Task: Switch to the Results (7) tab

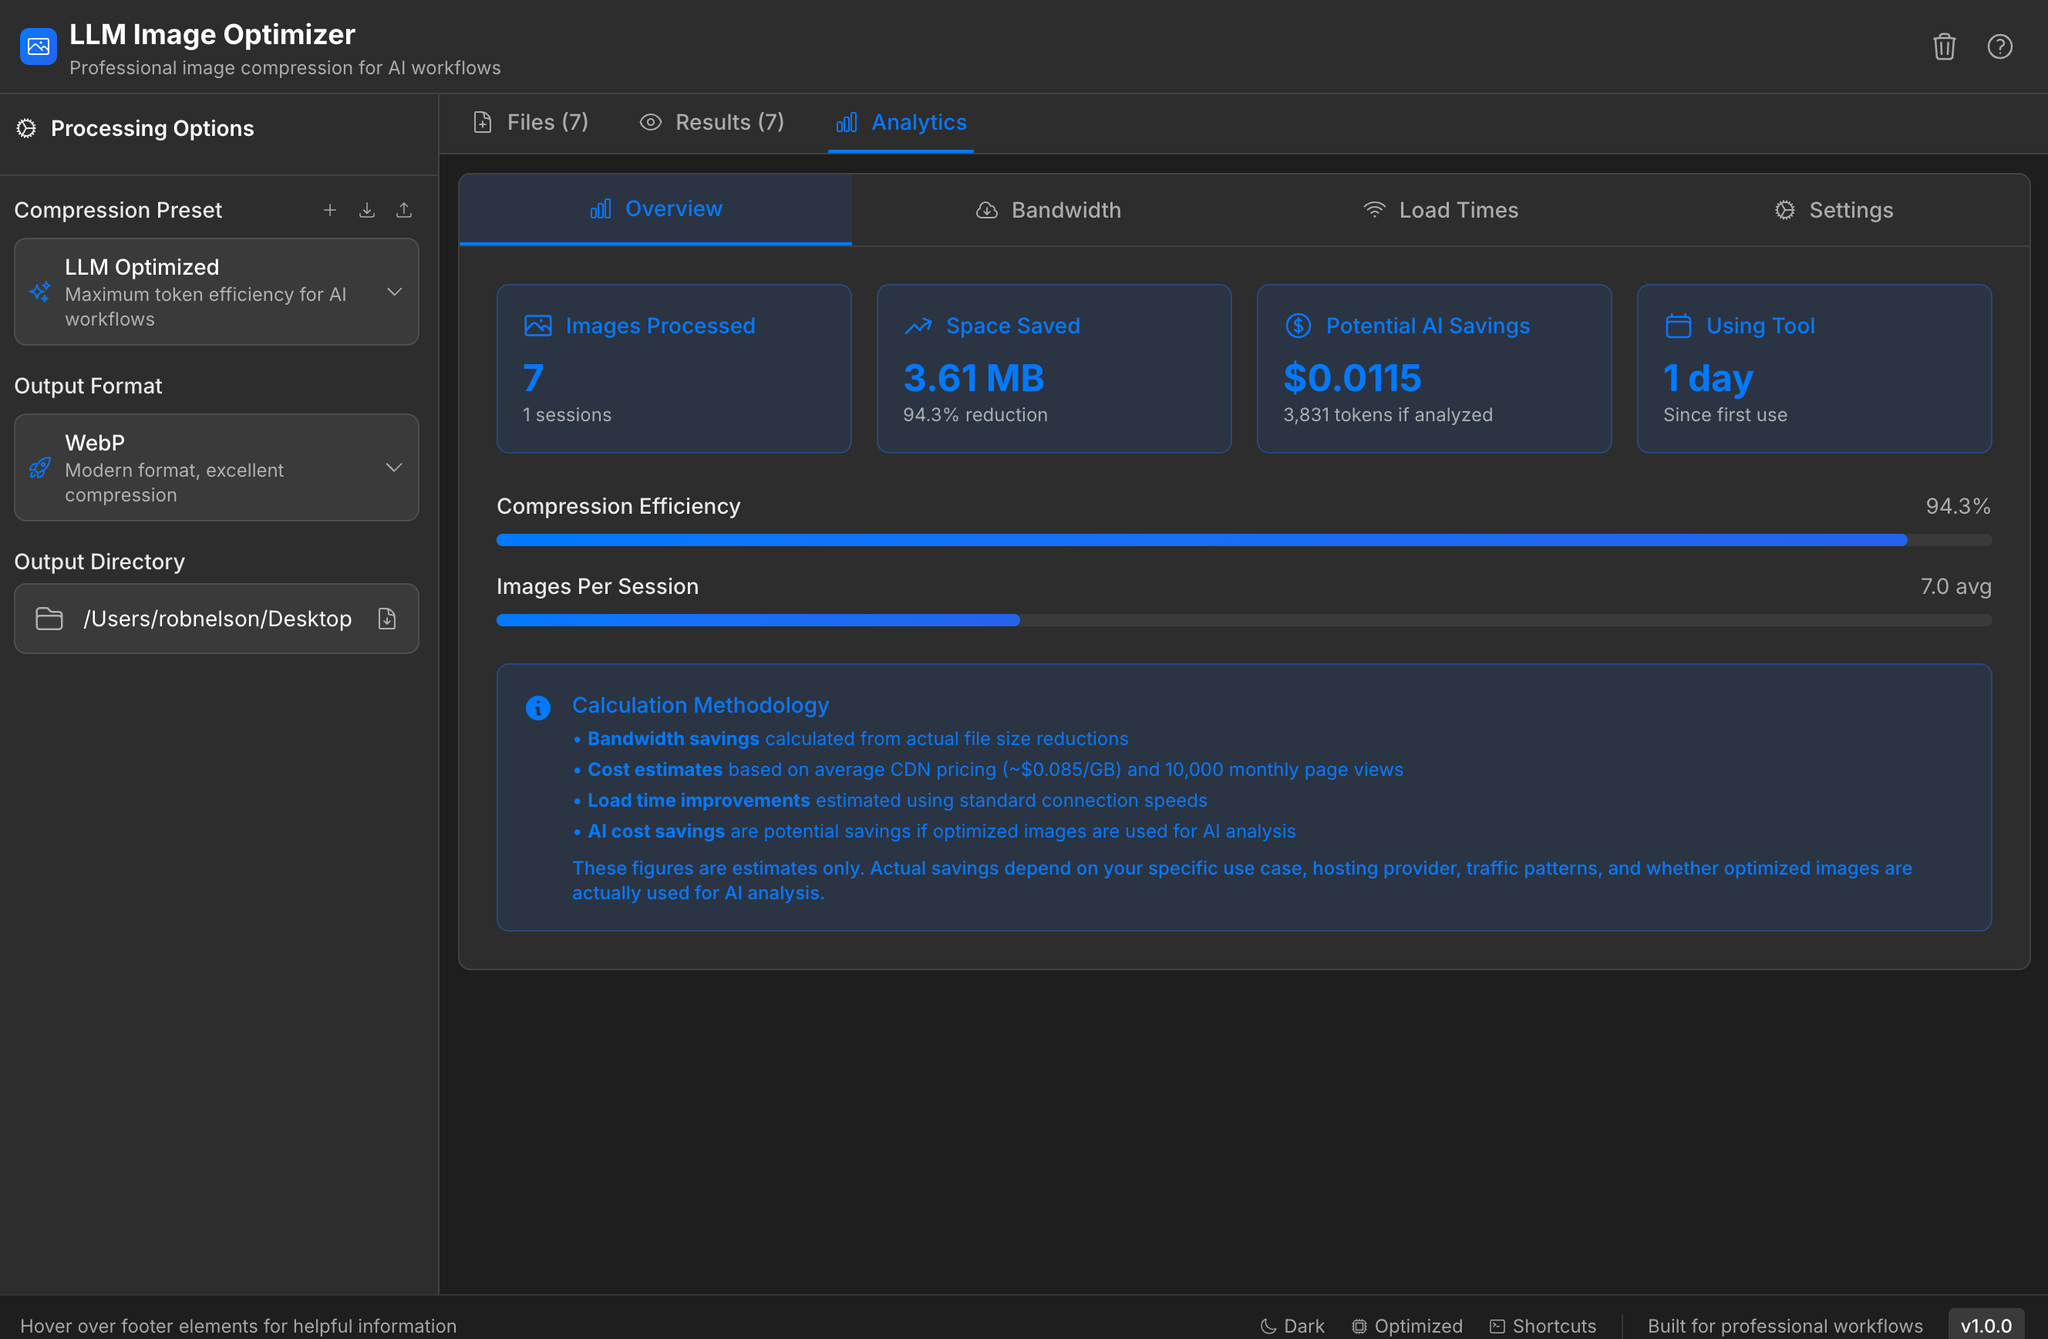Action: click(x=712, y=123)
